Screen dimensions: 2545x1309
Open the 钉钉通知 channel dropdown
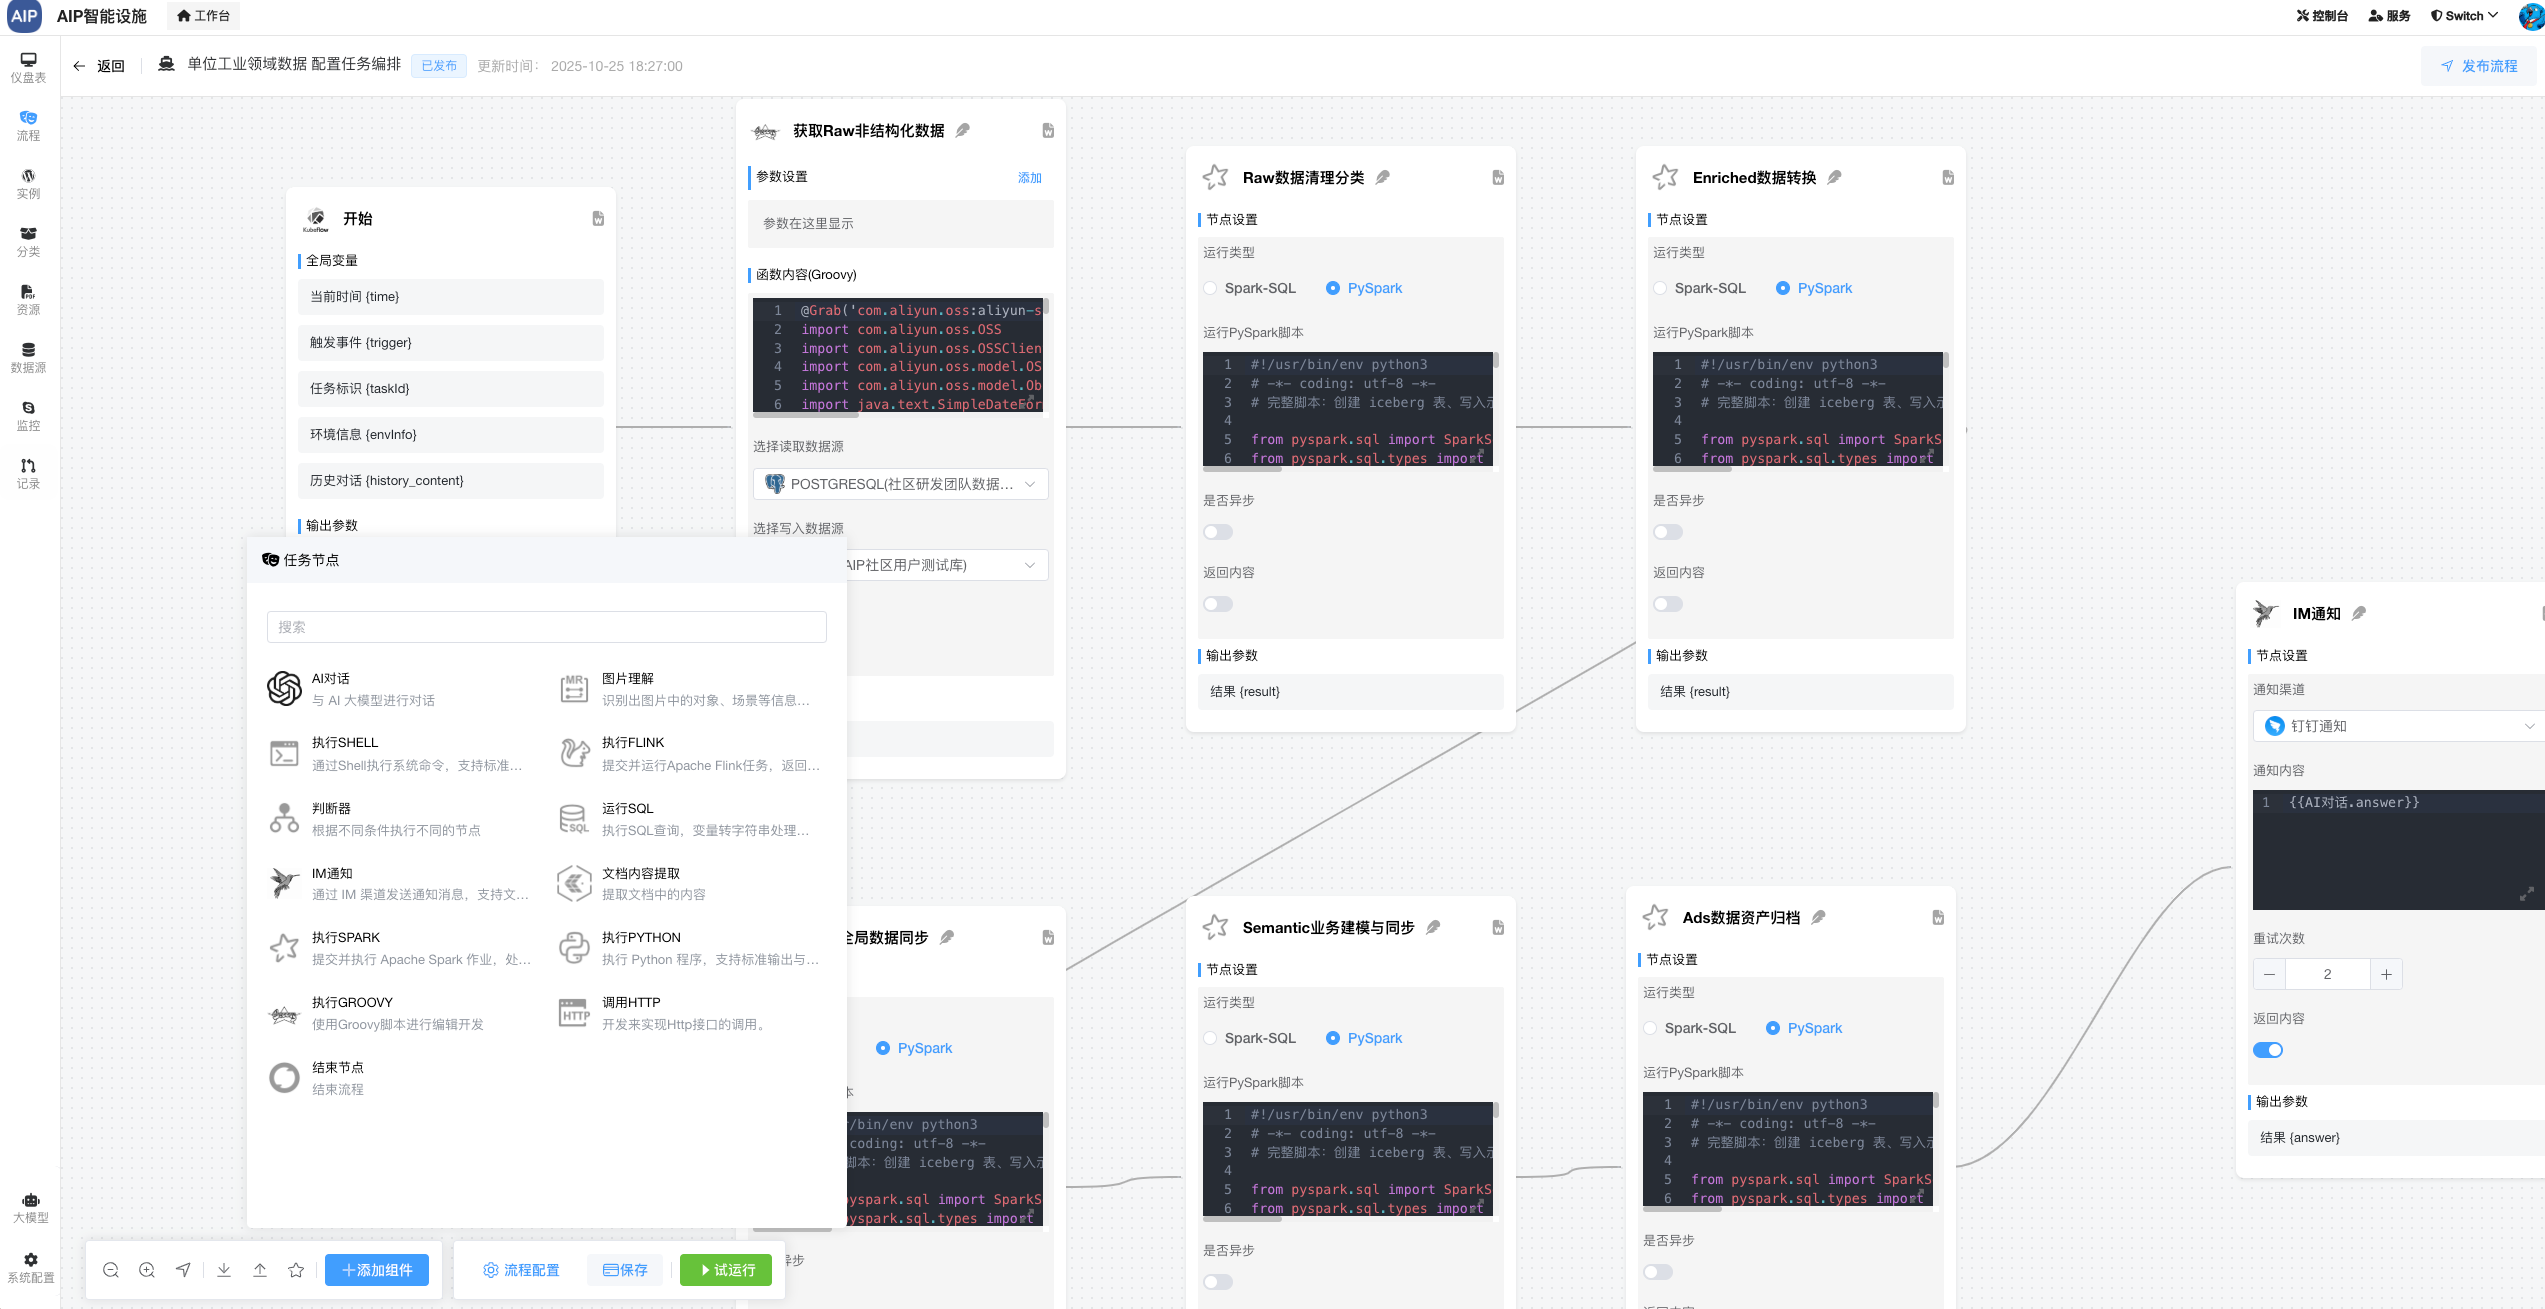(2398, 726)
